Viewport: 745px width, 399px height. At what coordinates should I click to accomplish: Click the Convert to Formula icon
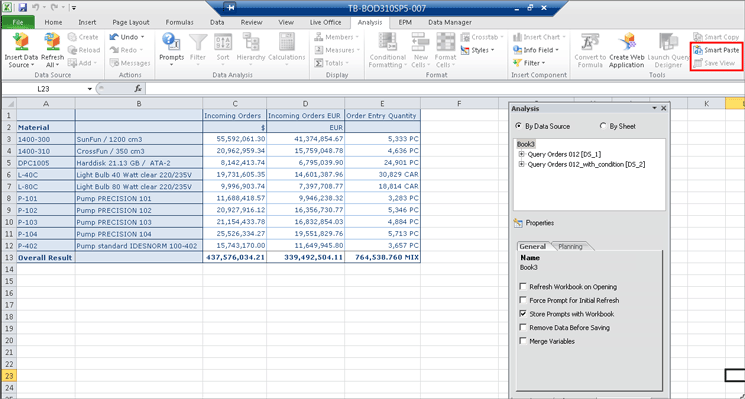[590, 42]
